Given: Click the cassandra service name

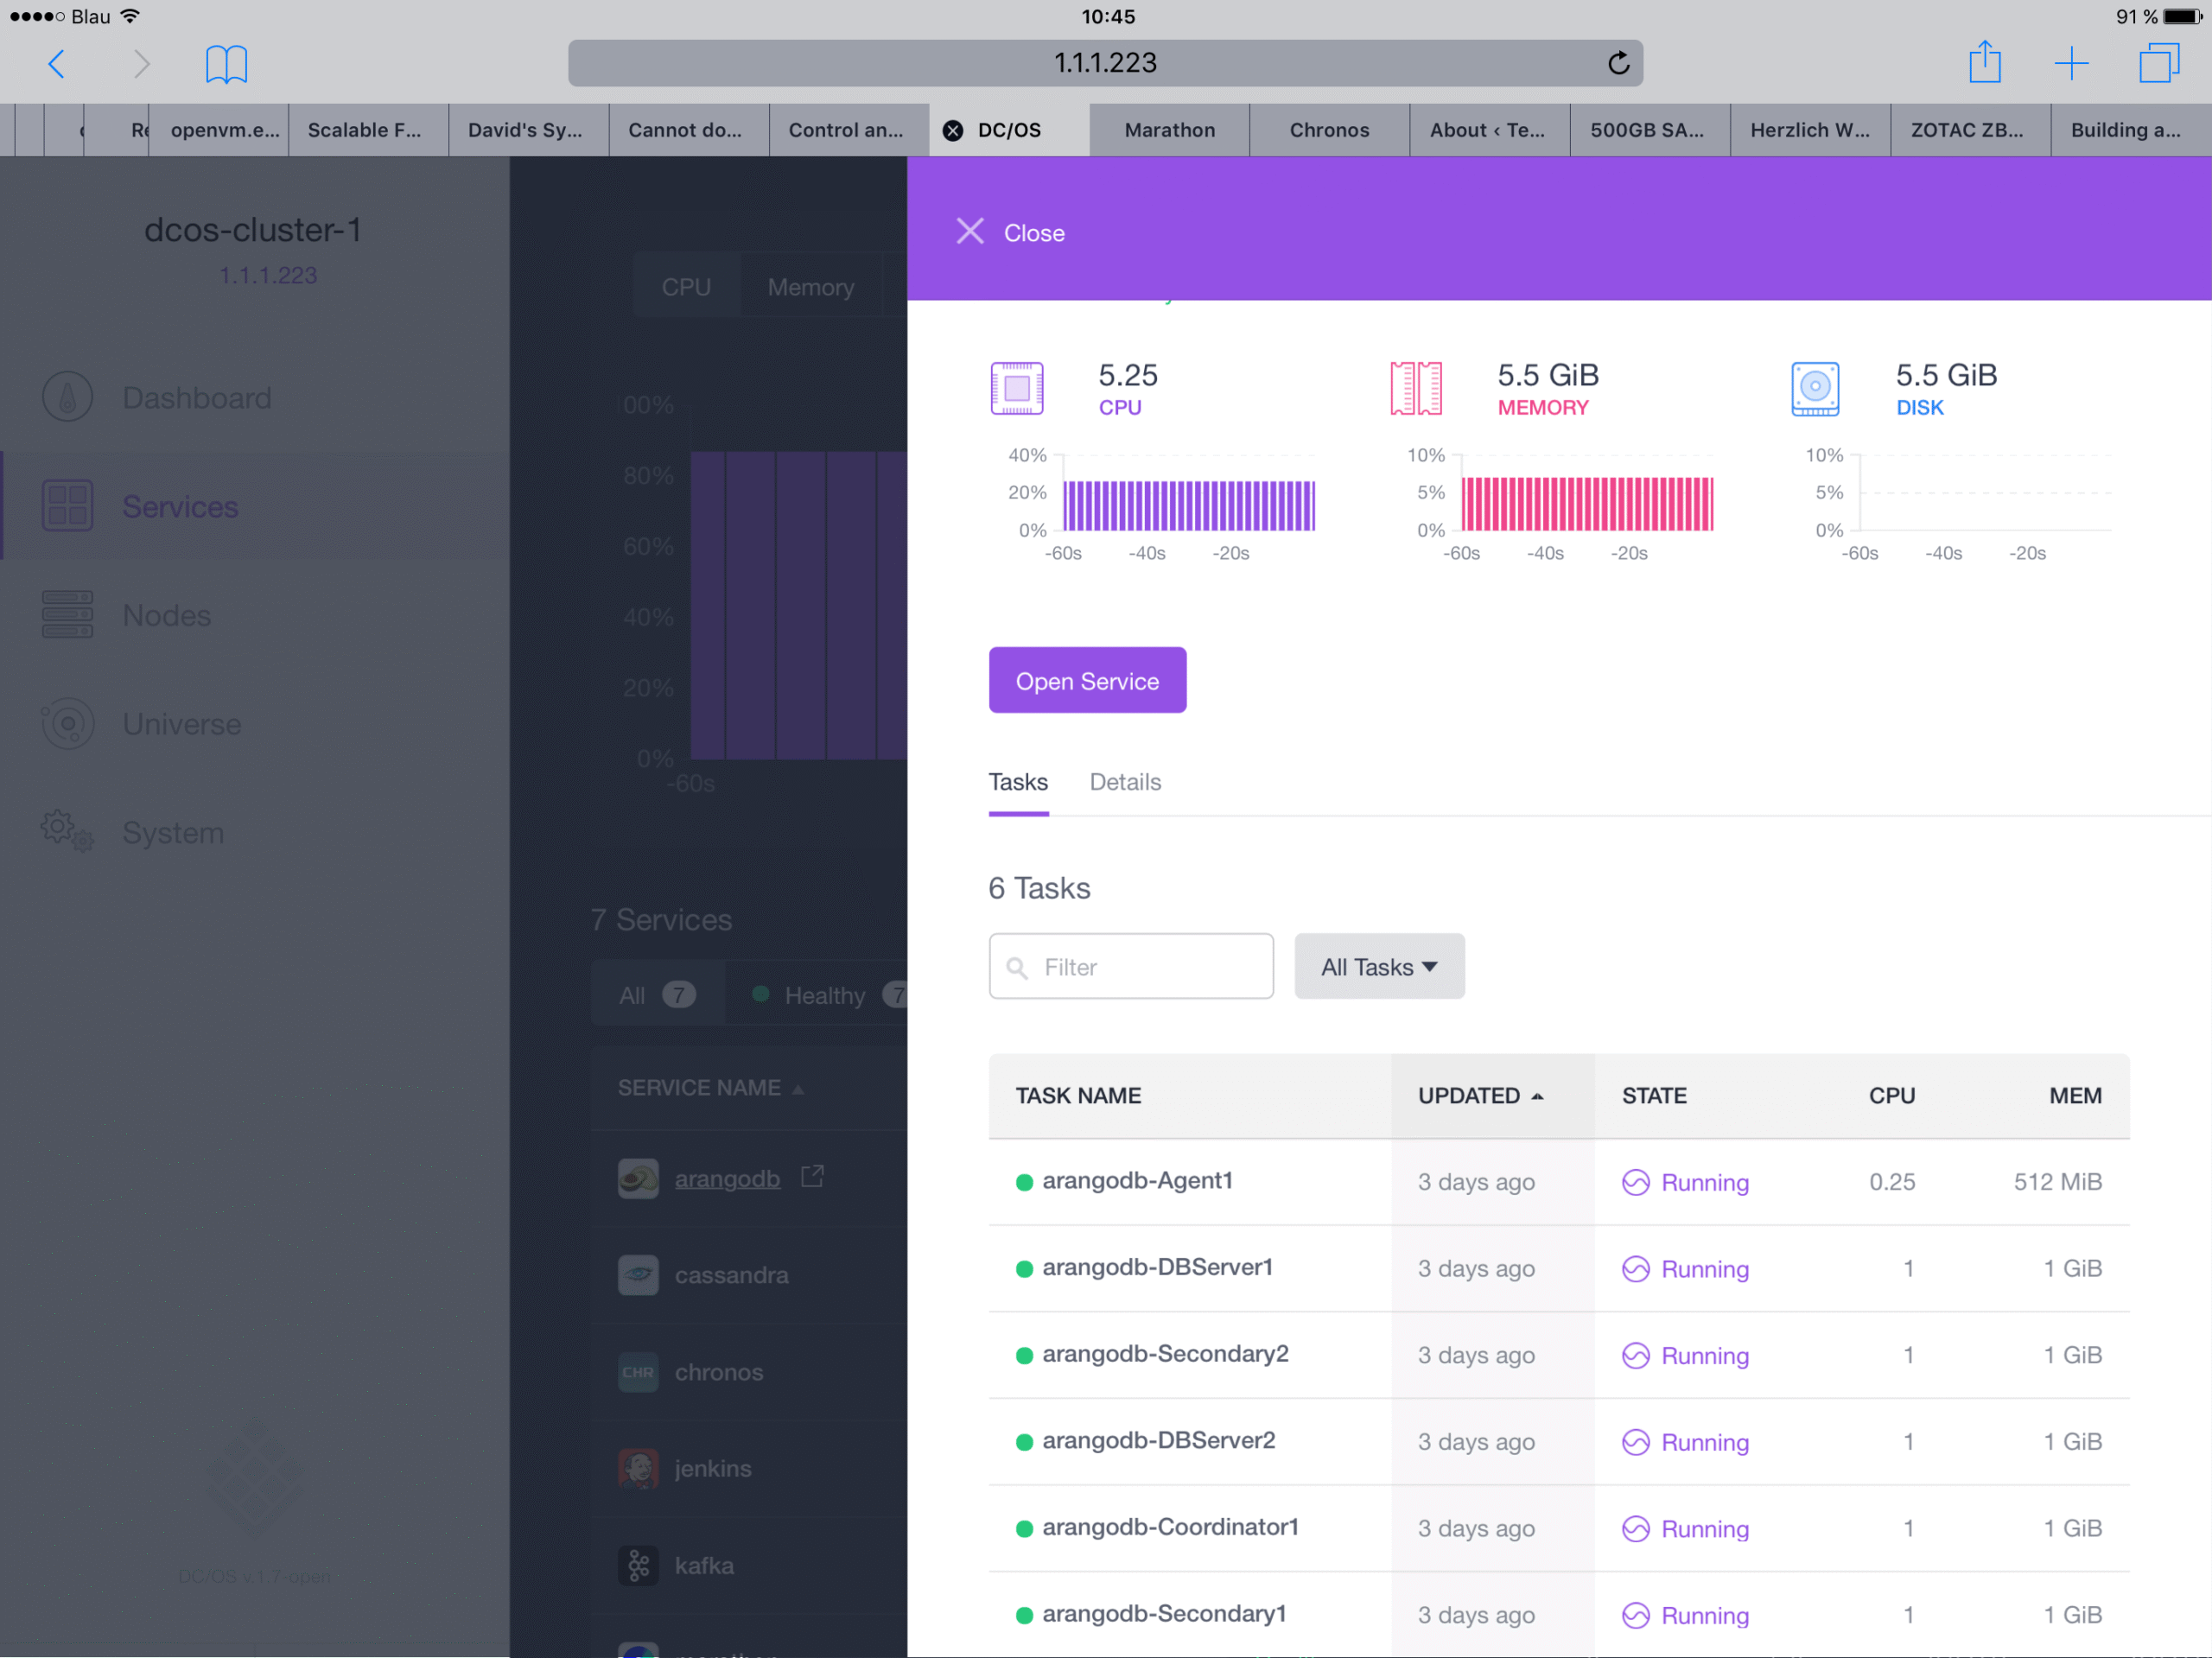Looking at the screenshot, I should point(731,1275).
